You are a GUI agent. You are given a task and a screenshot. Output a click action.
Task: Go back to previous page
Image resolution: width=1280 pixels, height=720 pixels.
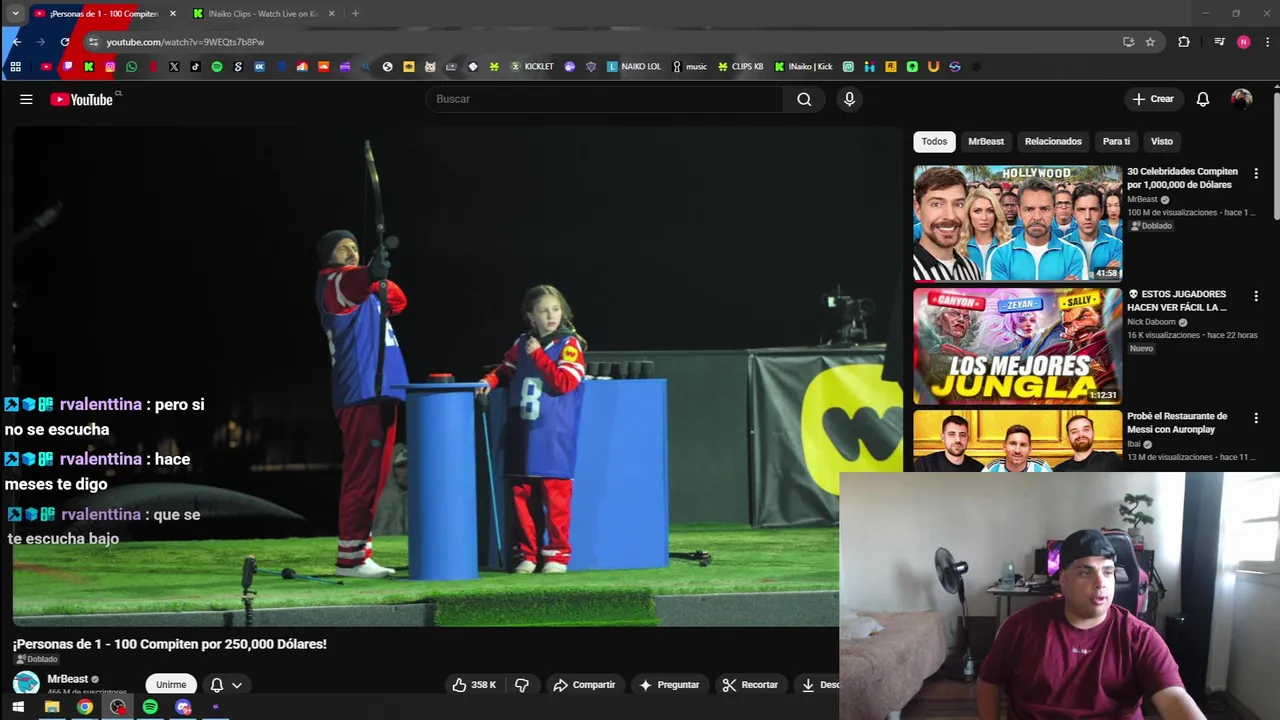(x=17, y=42)
